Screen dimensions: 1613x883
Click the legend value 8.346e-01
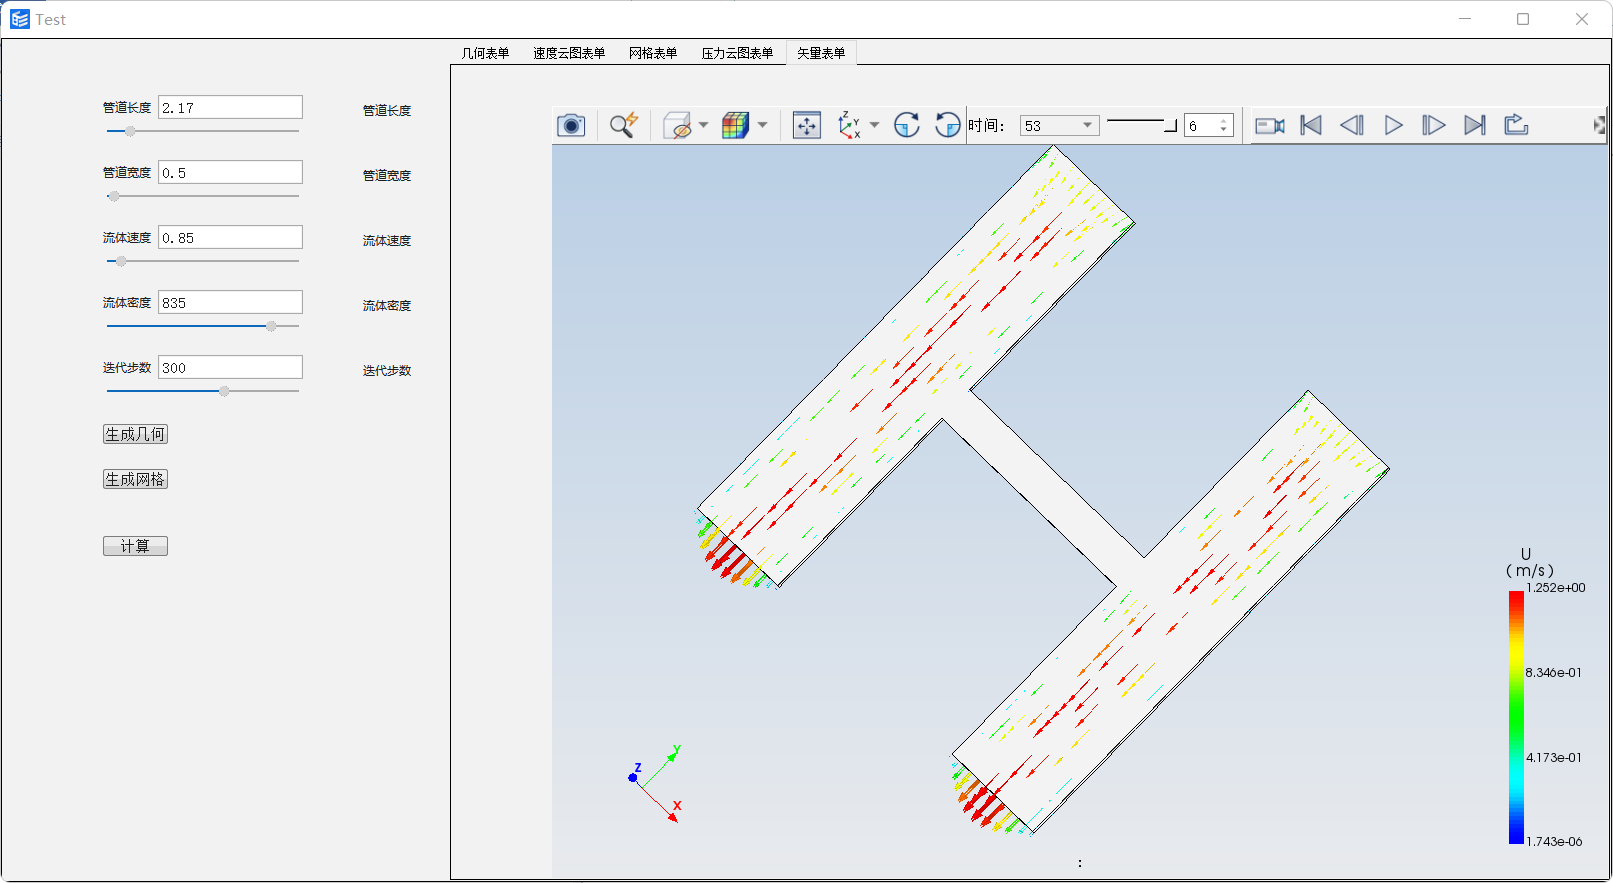tap(1554, 673)
